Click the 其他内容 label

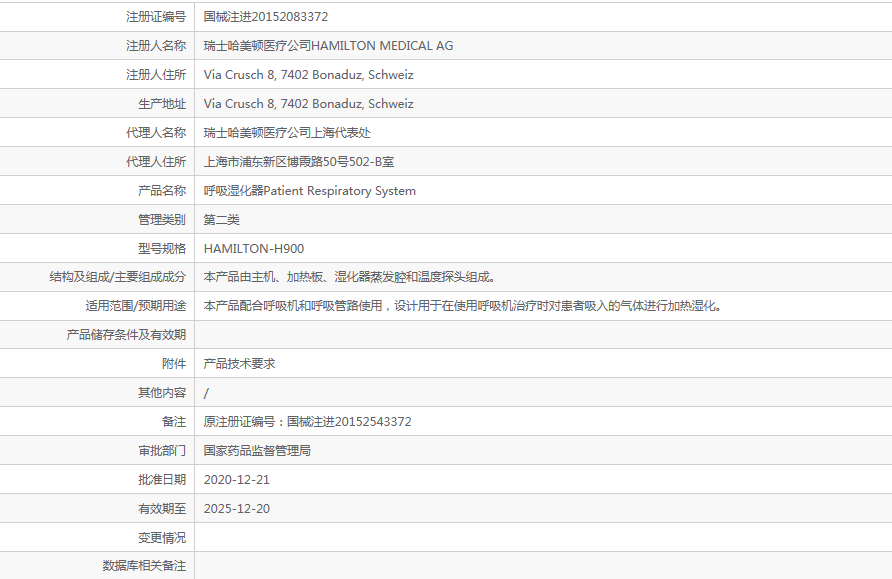point(162,393)
